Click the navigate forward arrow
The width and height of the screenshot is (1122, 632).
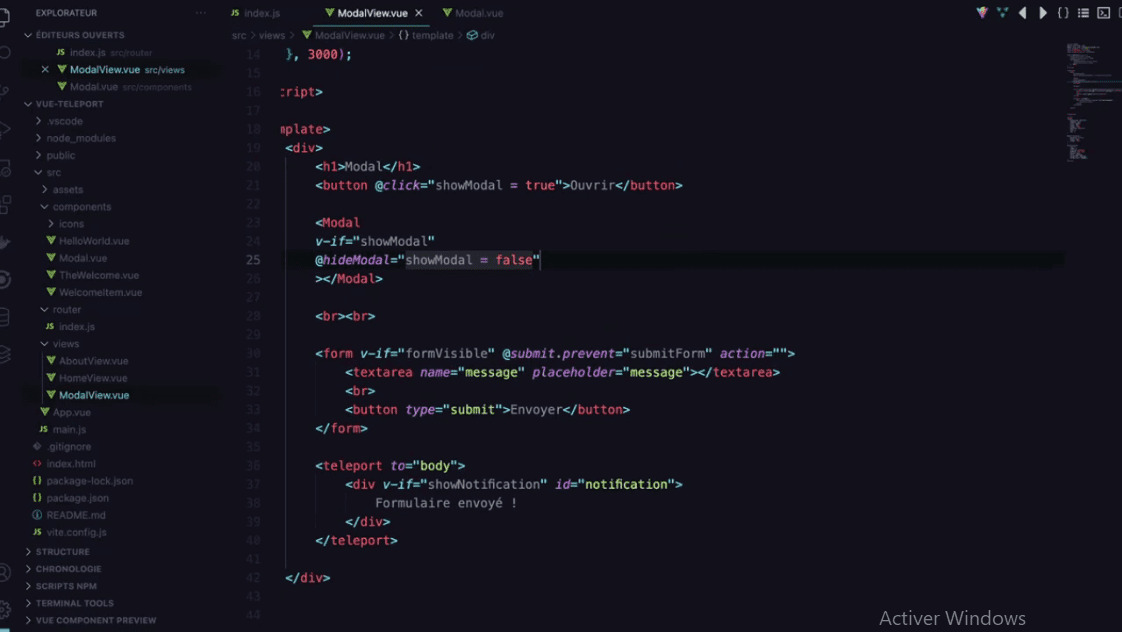1043,12
